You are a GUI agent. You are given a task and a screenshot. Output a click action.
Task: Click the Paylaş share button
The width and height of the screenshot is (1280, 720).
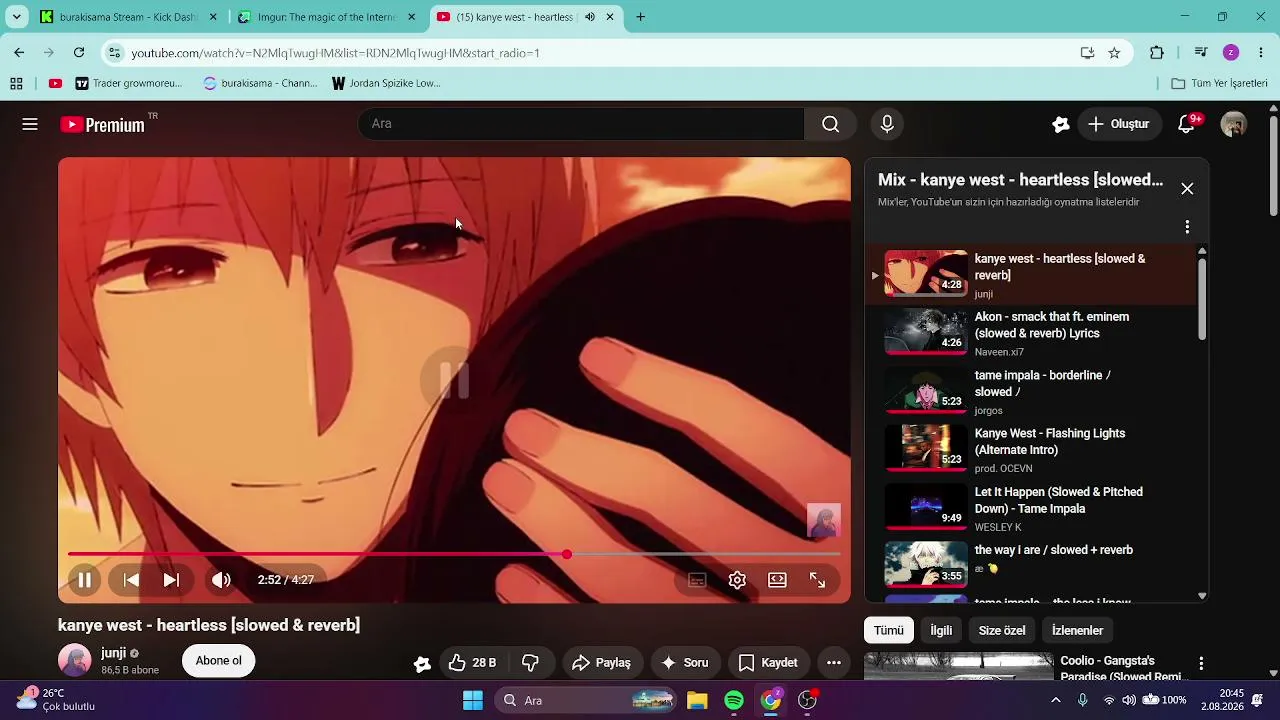pyautogui.click(x=601, y=663)
